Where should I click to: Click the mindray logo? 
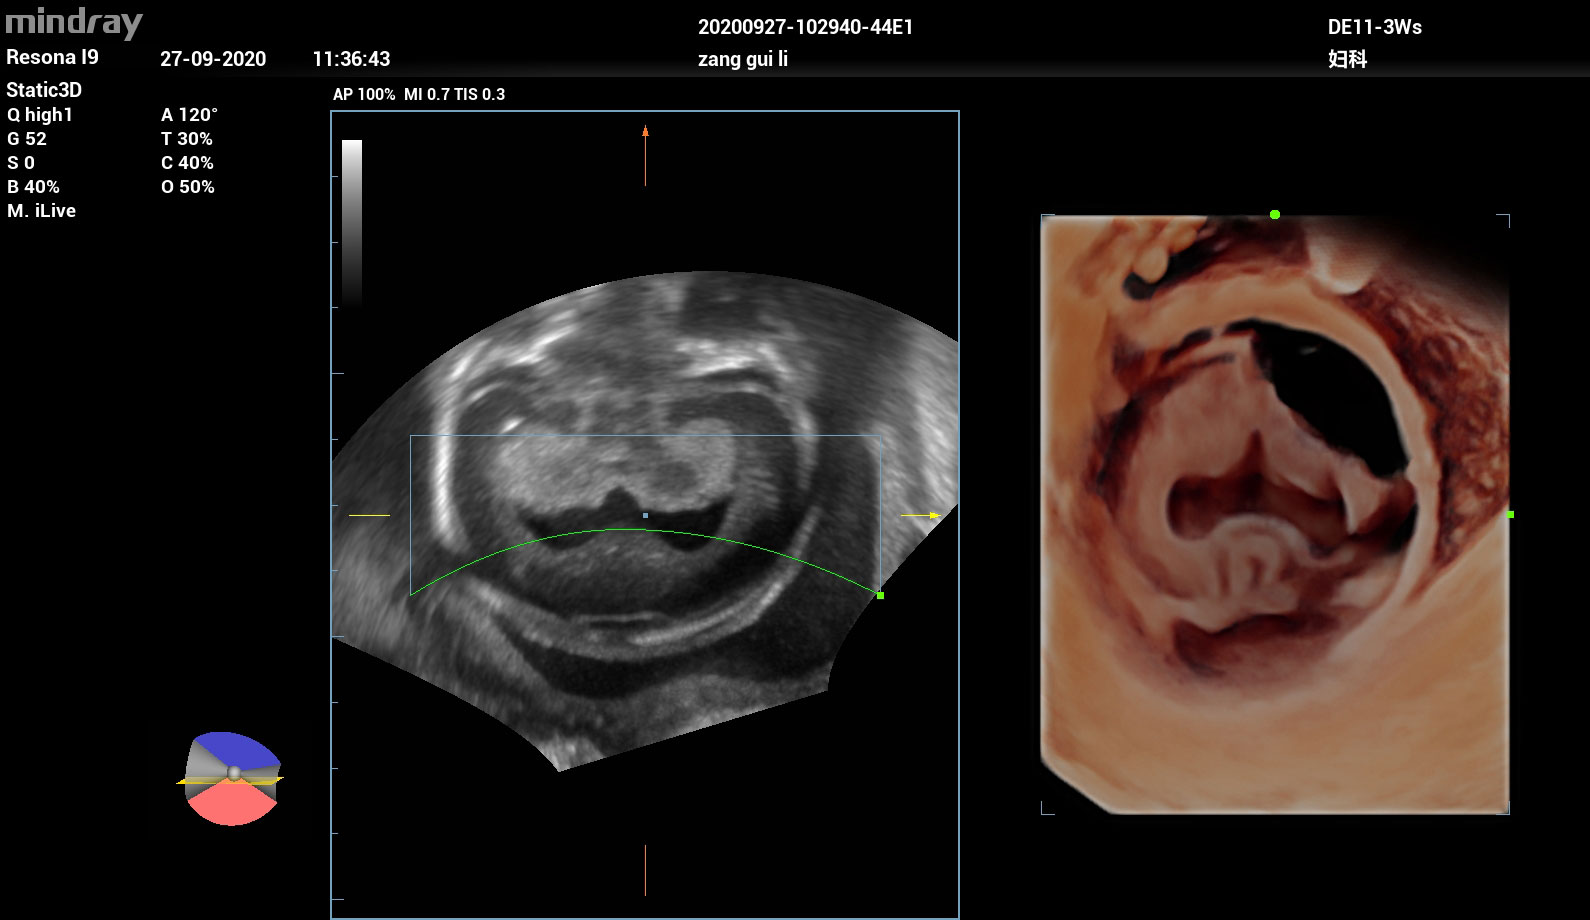[74, 22]
